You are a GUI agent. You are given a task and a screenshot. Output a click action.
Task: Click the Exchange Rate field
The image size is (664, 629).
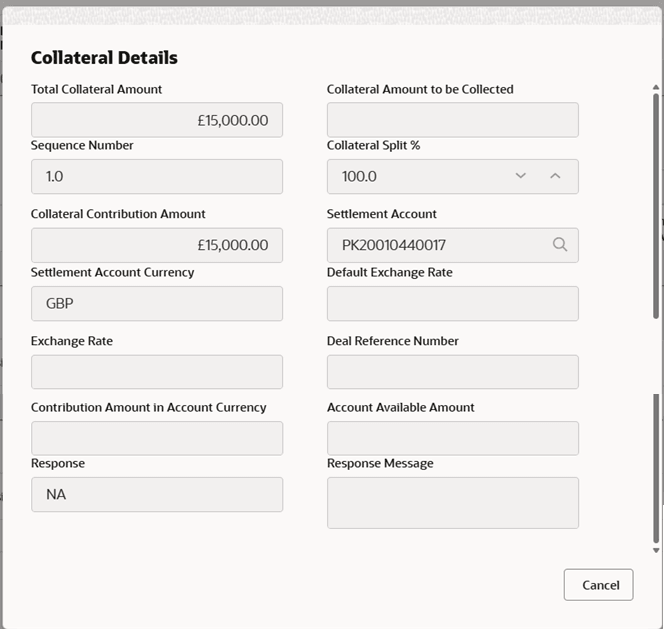[157, 372]
